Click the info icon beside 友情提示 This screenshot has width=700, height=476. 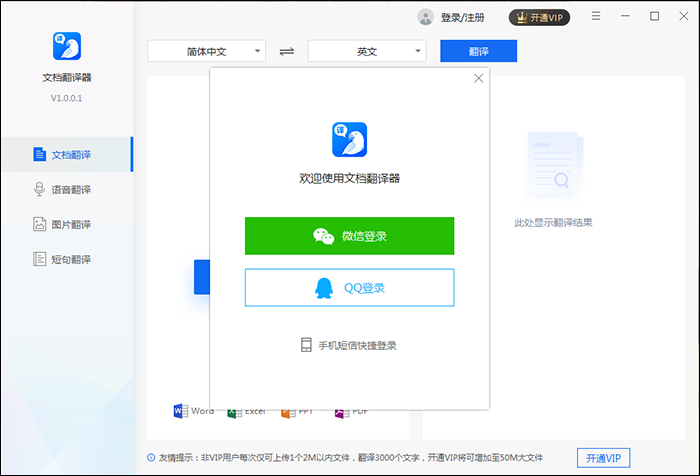coord(151,458)
